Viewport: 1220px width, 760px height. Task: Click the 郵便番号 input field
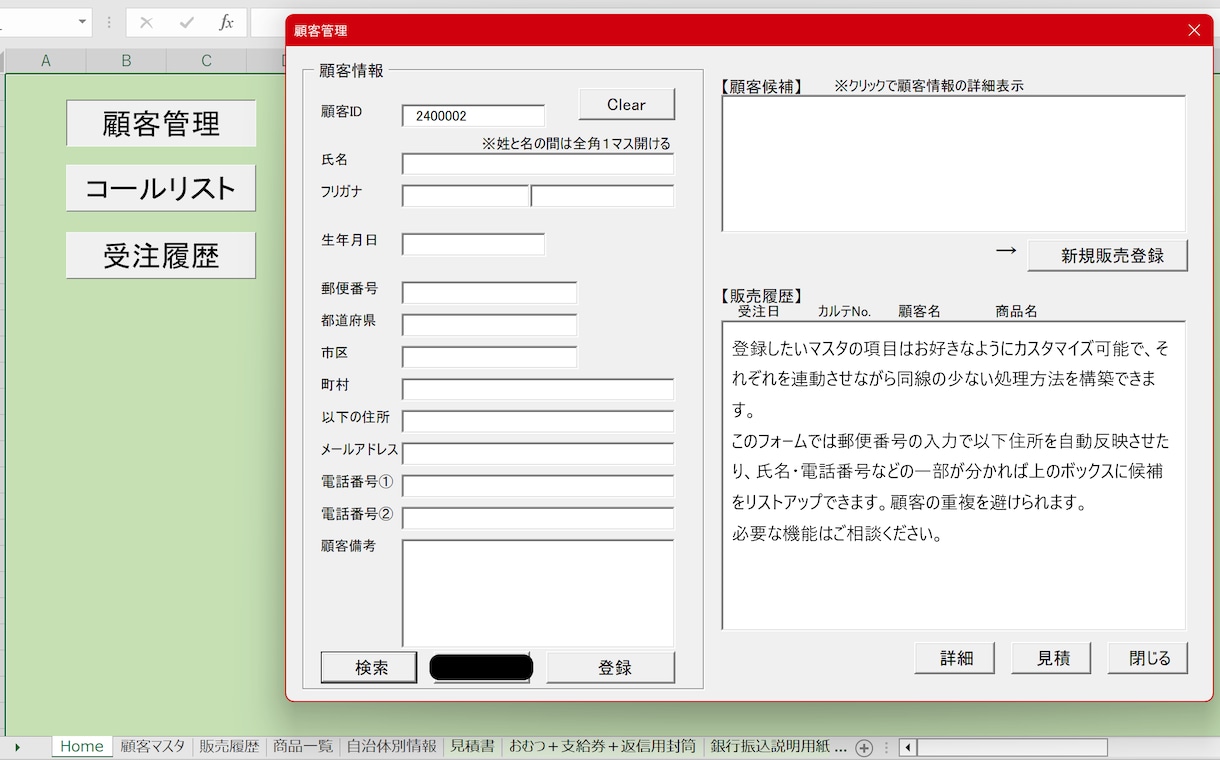[490, 293]
